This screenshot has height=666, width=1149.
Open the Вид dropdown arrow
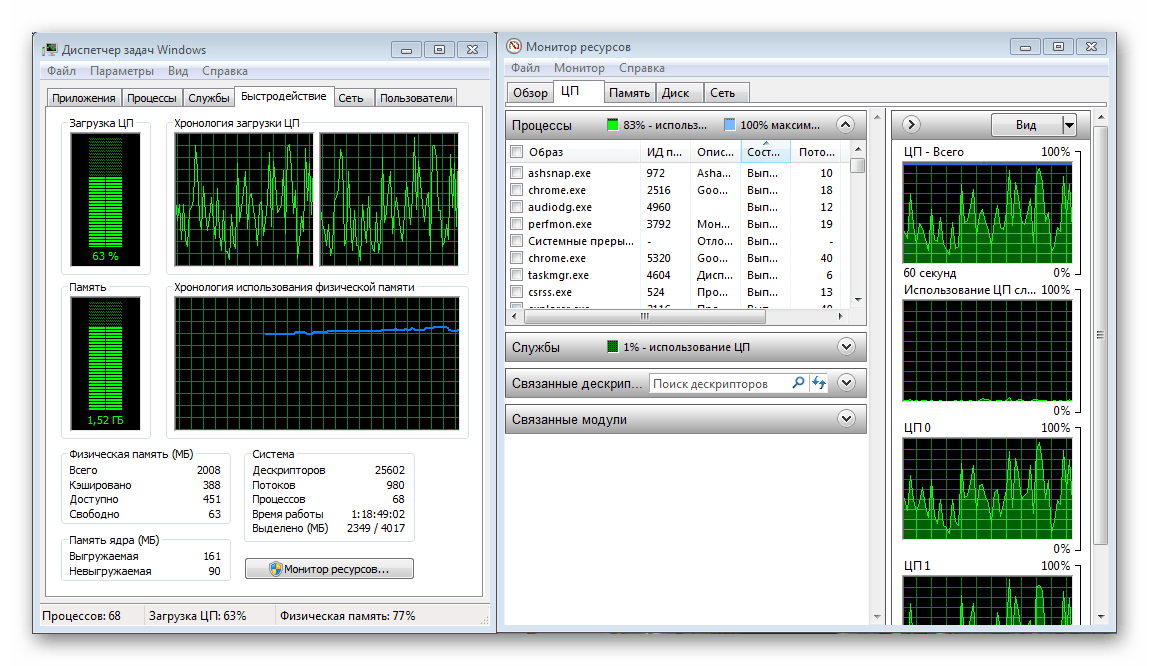tap(1069, 125)
